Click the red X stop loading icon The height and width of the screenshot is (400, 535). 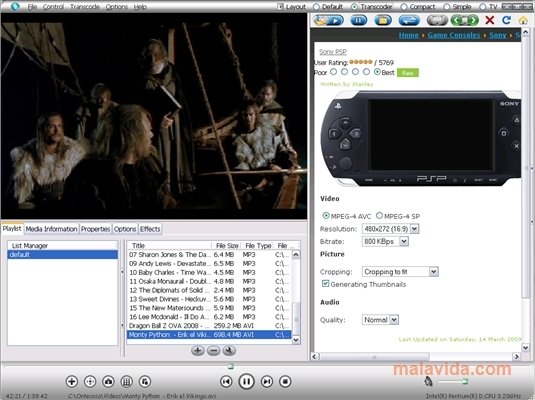point(490,20)
